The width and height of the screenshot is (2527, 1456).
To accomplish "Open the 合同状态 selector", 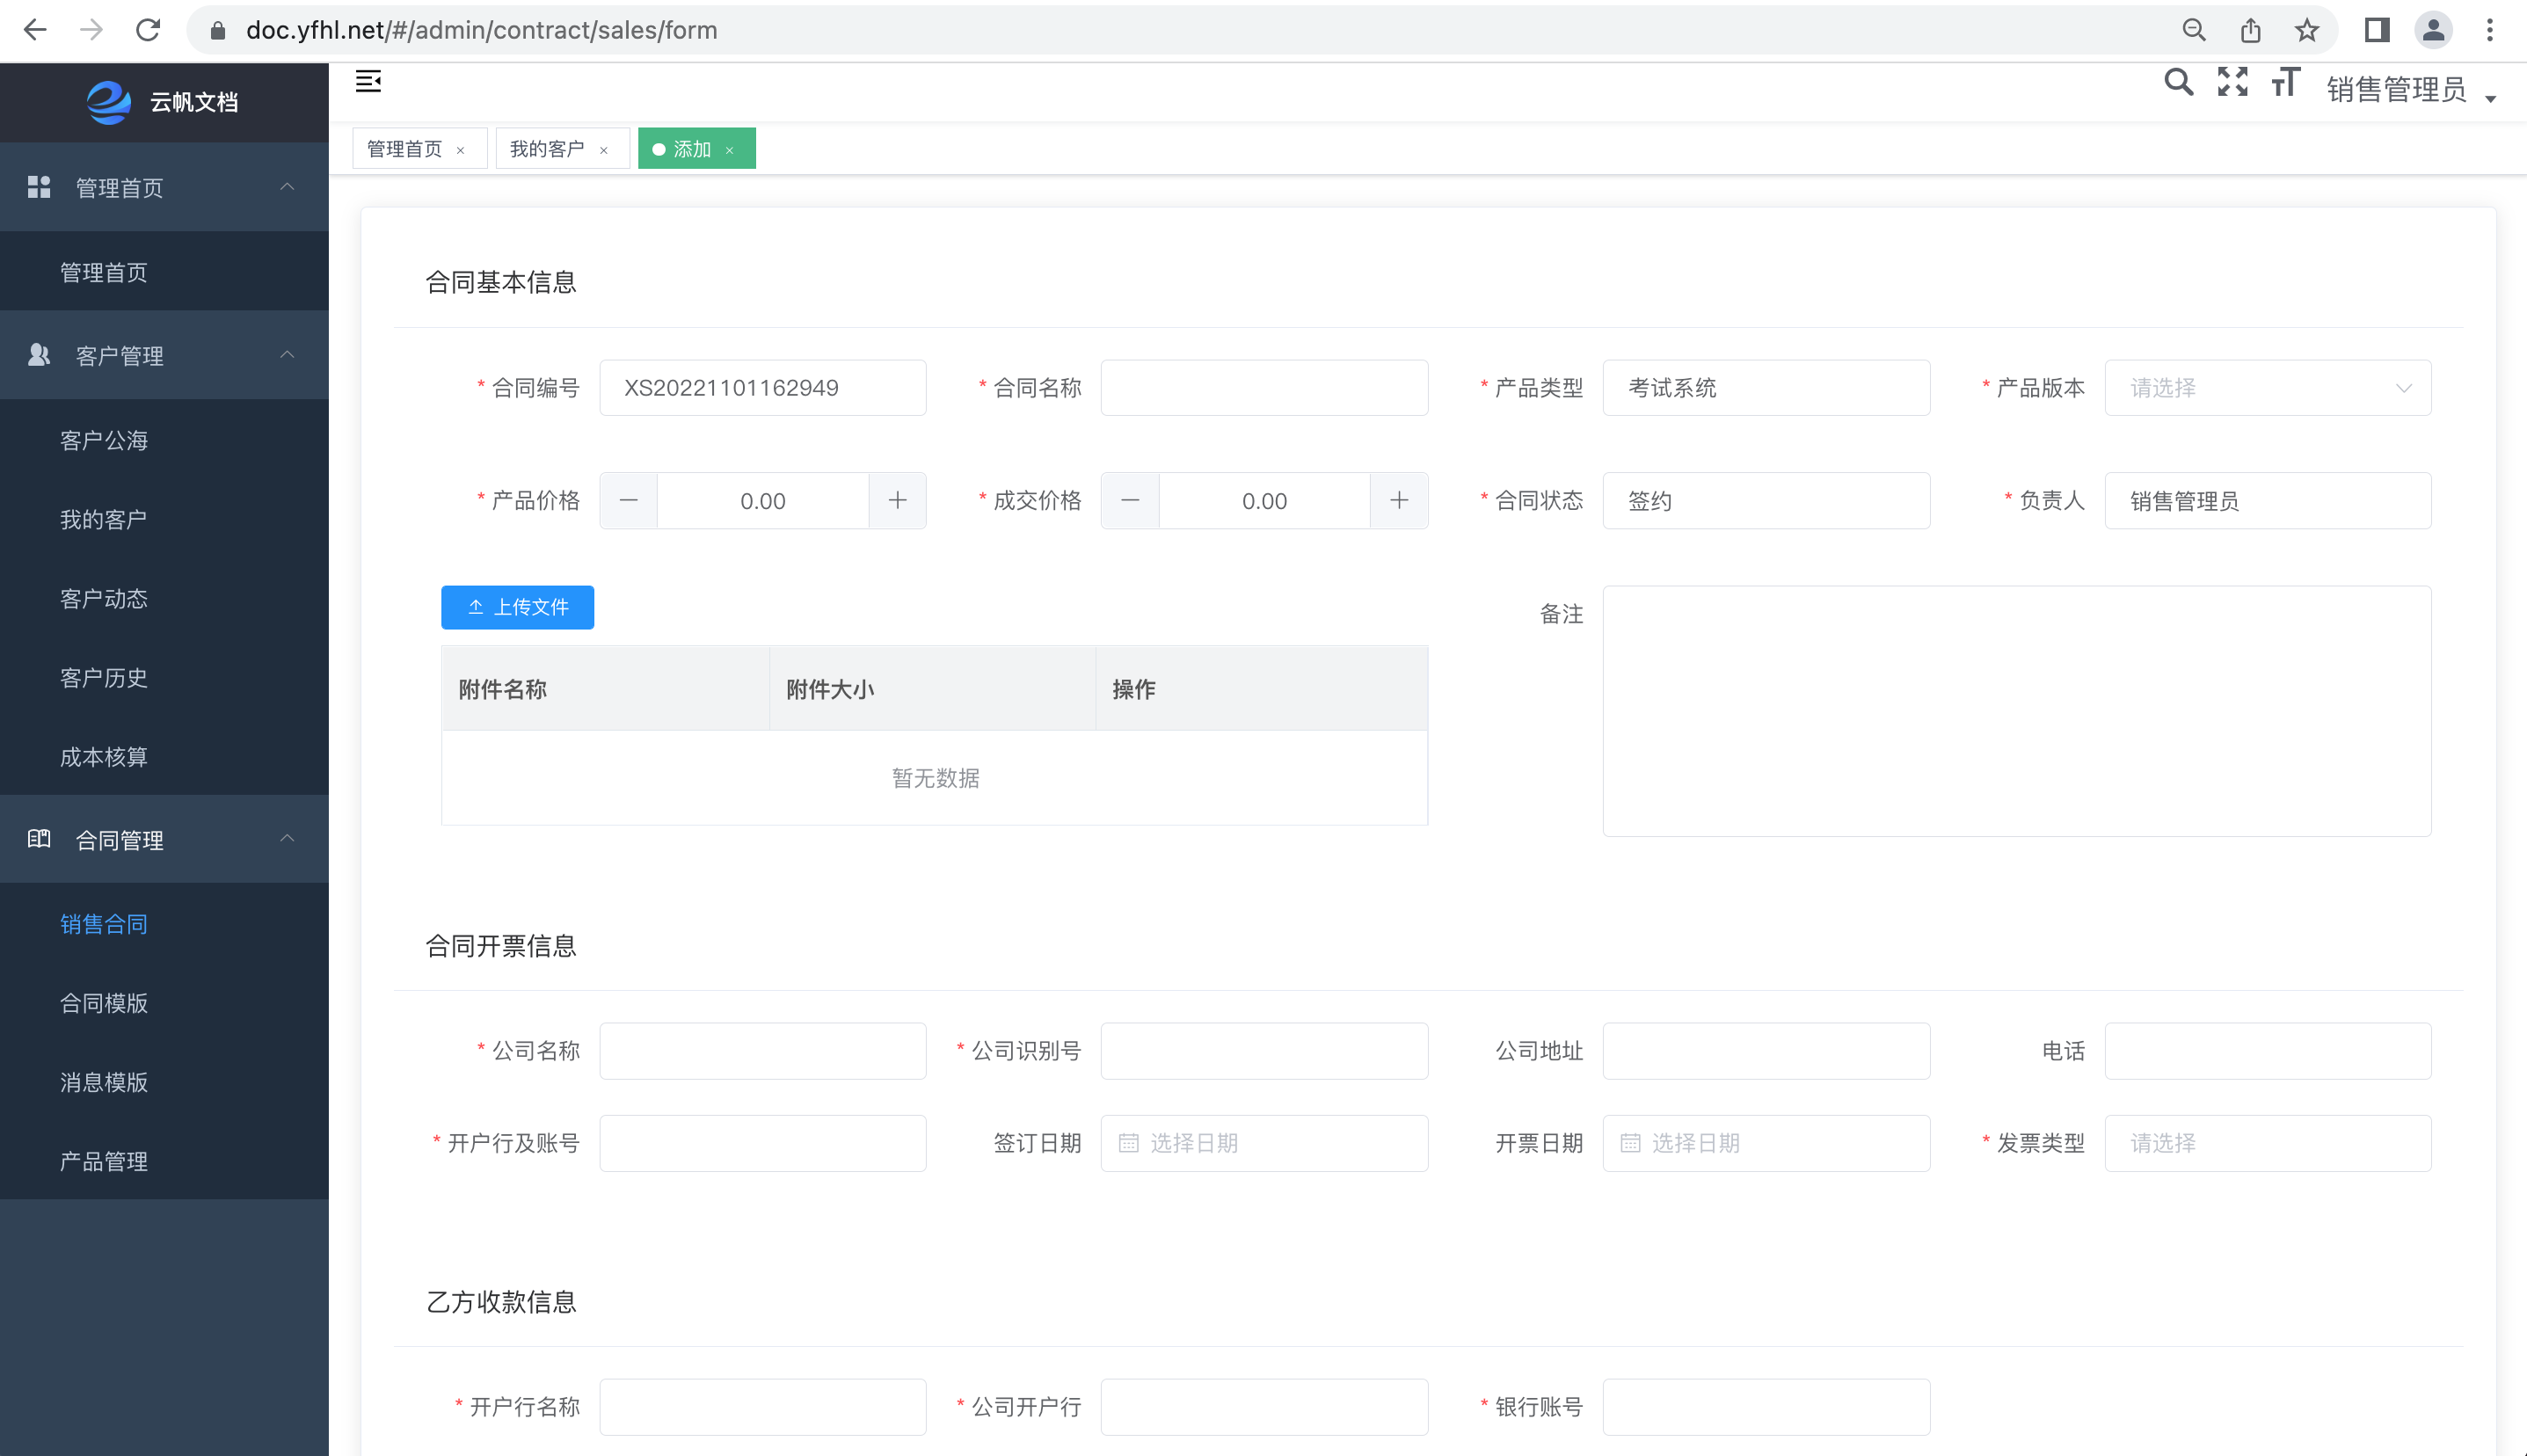I will pos(1765,500).
